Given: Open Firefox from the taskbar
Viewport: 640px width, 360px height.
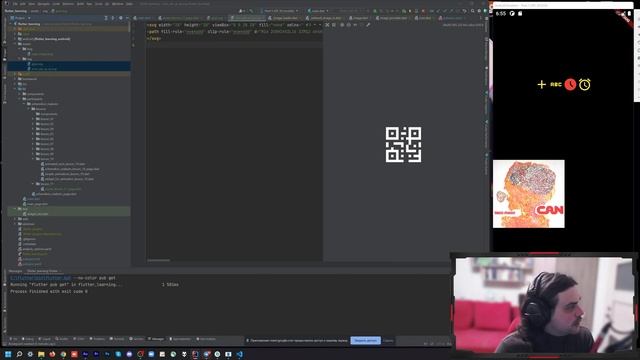Looking at the screenshot, I should 52,354.
